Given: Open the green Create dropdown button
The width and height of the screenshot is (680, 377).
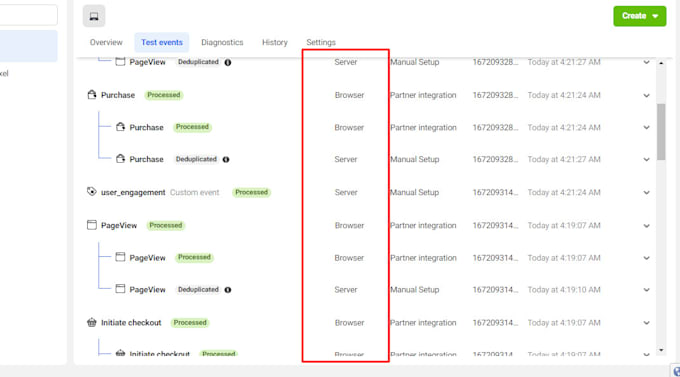Looking at the screenshot, I should (640, 16).
